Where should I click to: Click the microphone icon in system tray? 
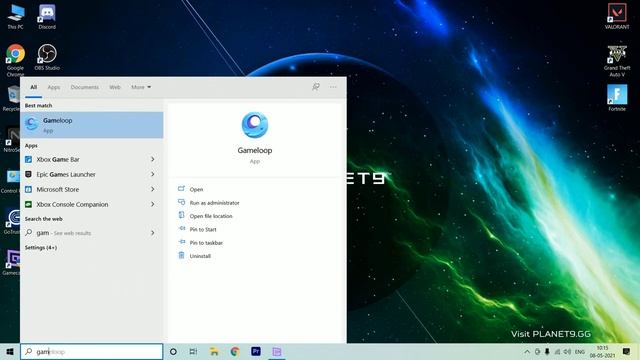(x=547, y=351)
